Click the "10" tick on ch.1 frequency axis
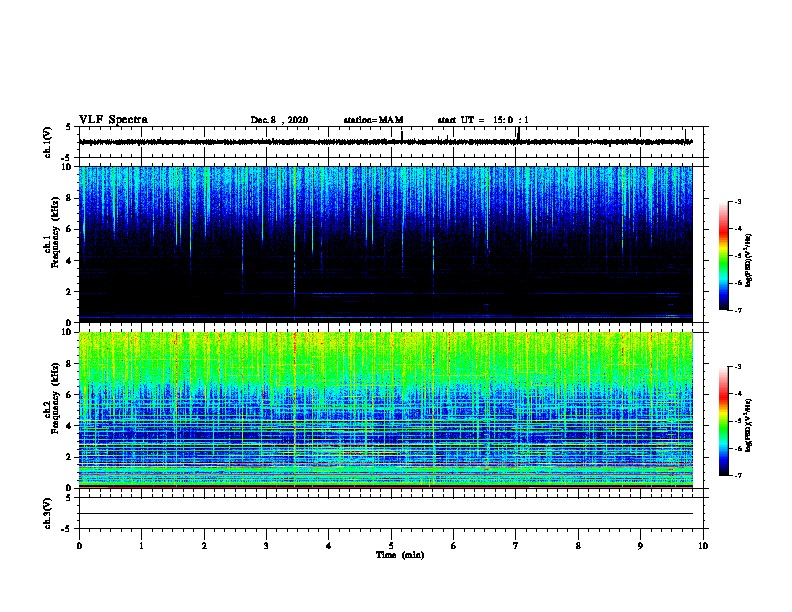Image resolution: width=792 pixels, height=612 pixels. tap(67, 167)
